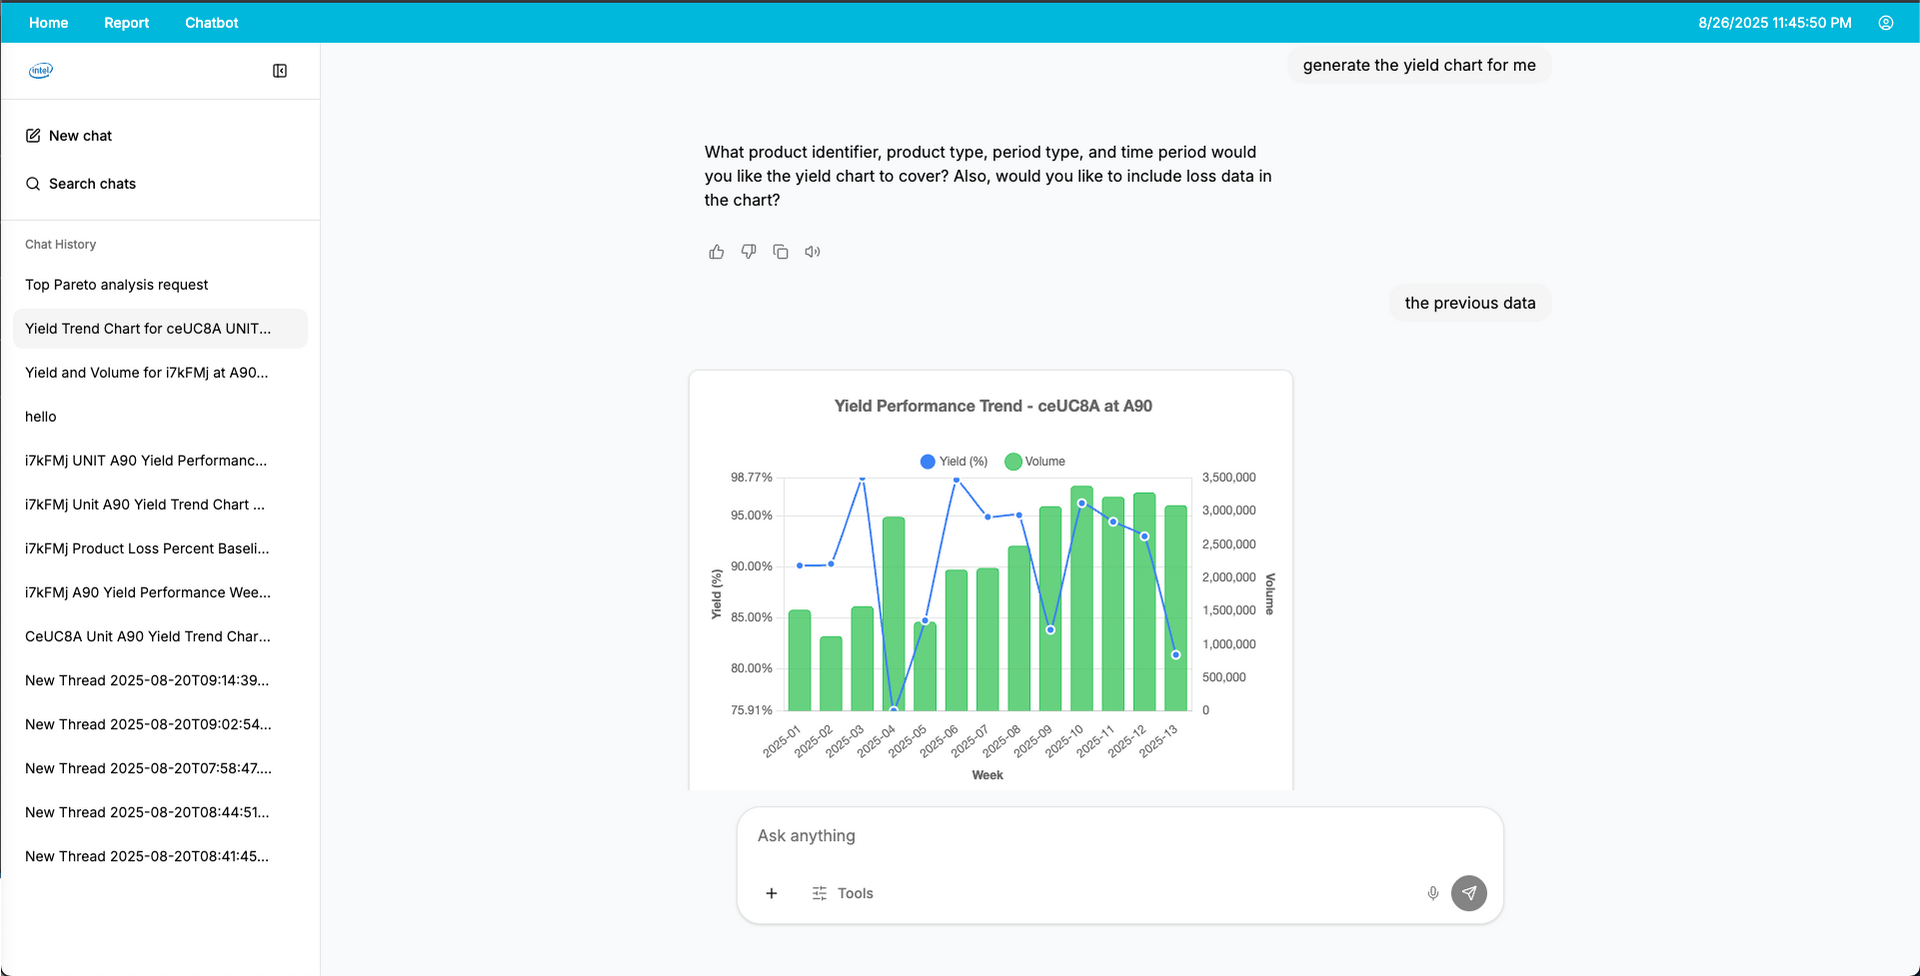Toggle Volume legend series

pyautogui.click(x=1035, y=461)
